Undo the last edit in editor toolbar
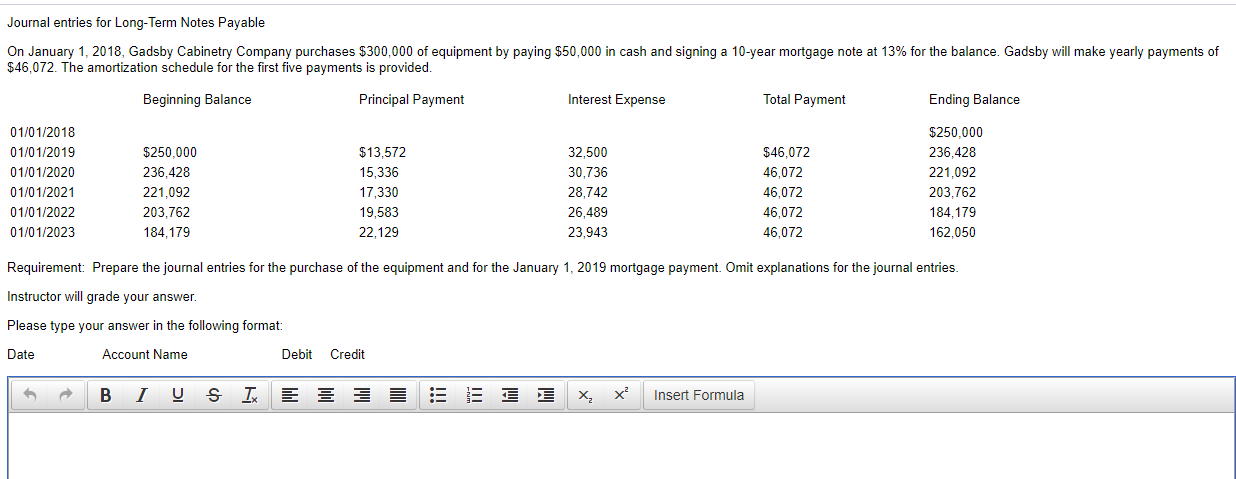1236x479 pixels. 31,395
